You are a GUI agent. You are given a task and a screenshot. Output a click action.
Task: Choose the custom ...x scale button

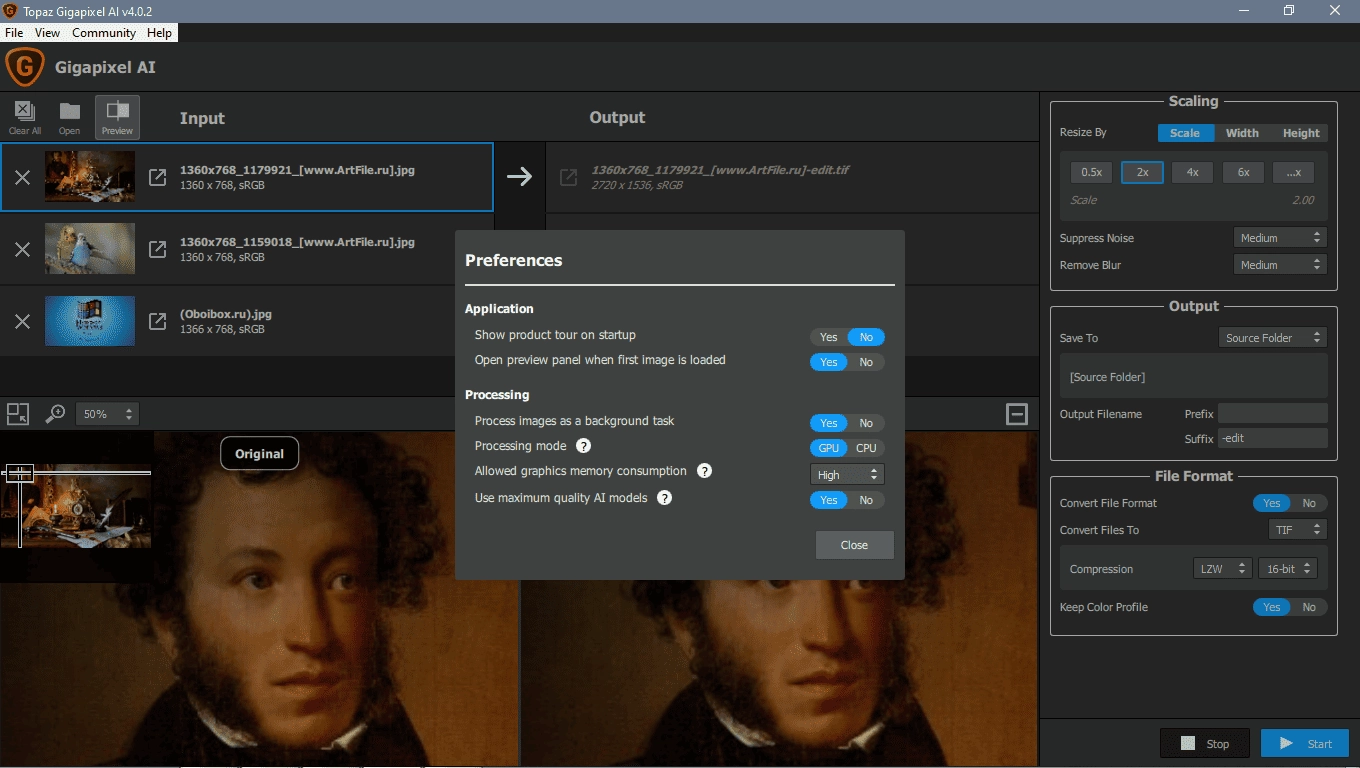point(1294,172)
